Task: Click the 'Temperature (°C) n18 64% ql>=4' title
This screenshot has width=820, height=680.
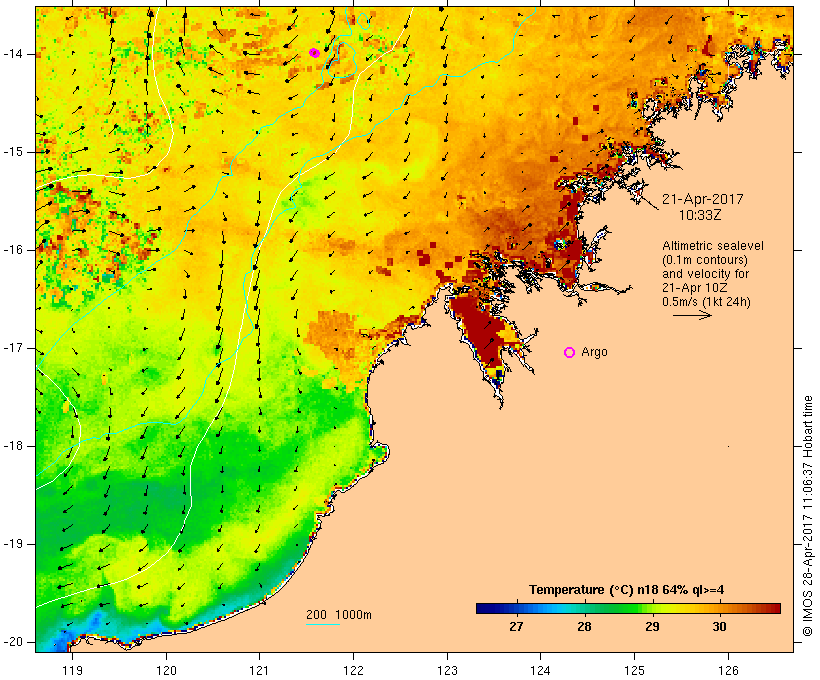Action: (627, 590)
